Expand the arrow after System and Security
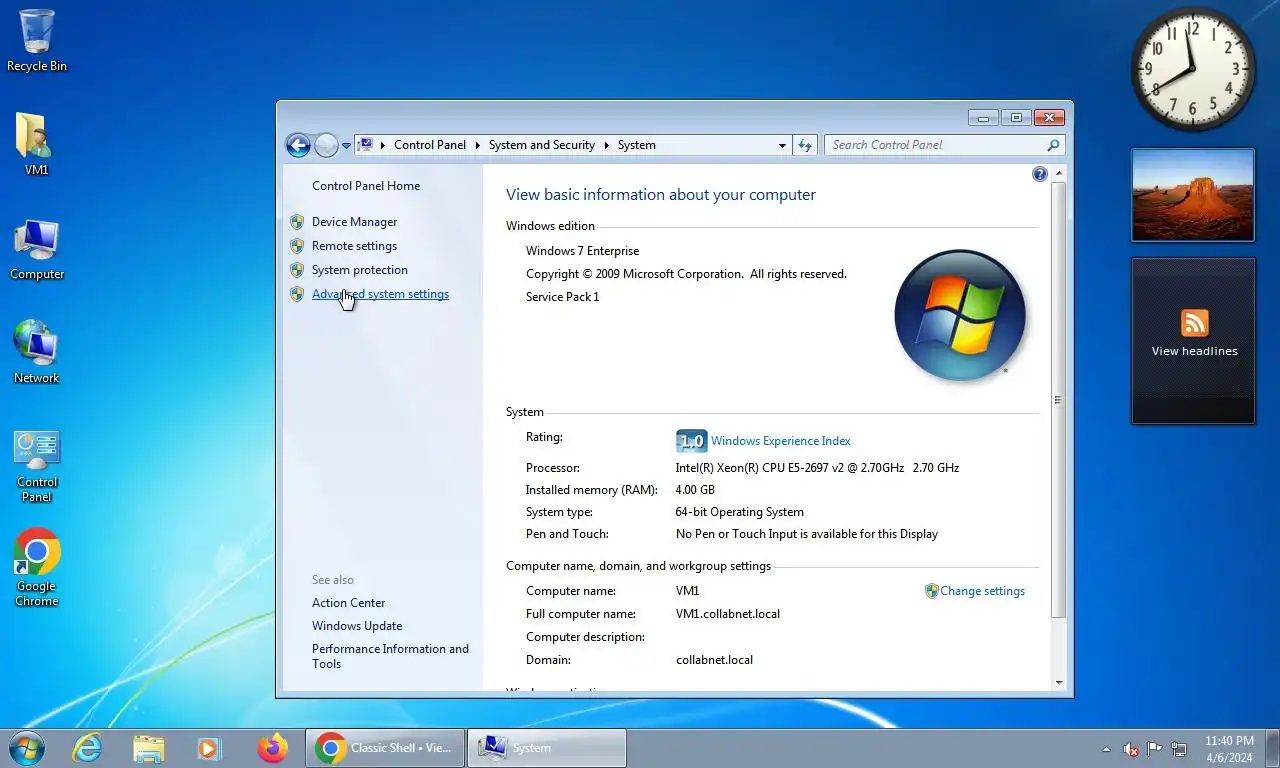 [606, 145]
